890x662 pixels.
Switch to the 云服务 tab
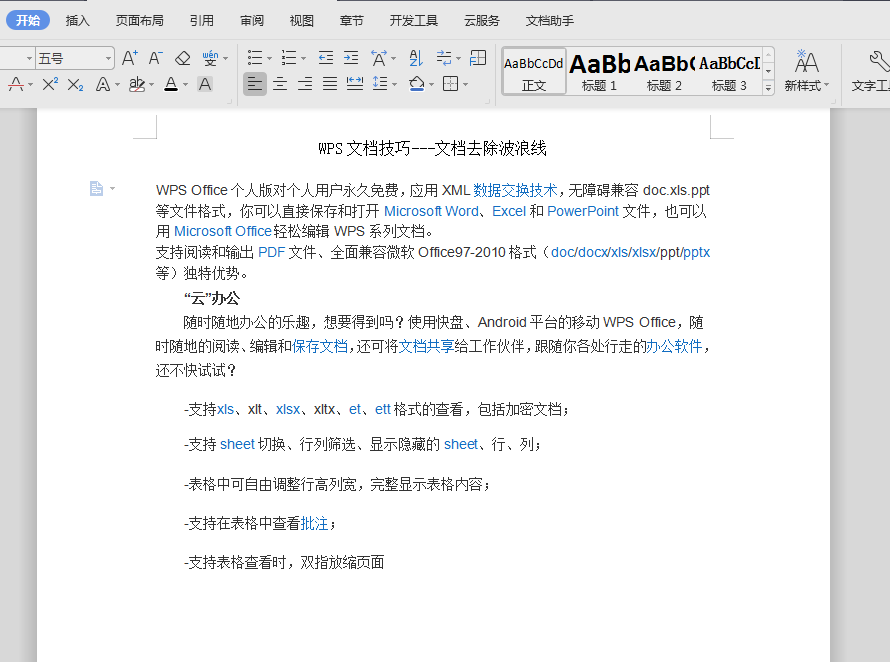482,20
